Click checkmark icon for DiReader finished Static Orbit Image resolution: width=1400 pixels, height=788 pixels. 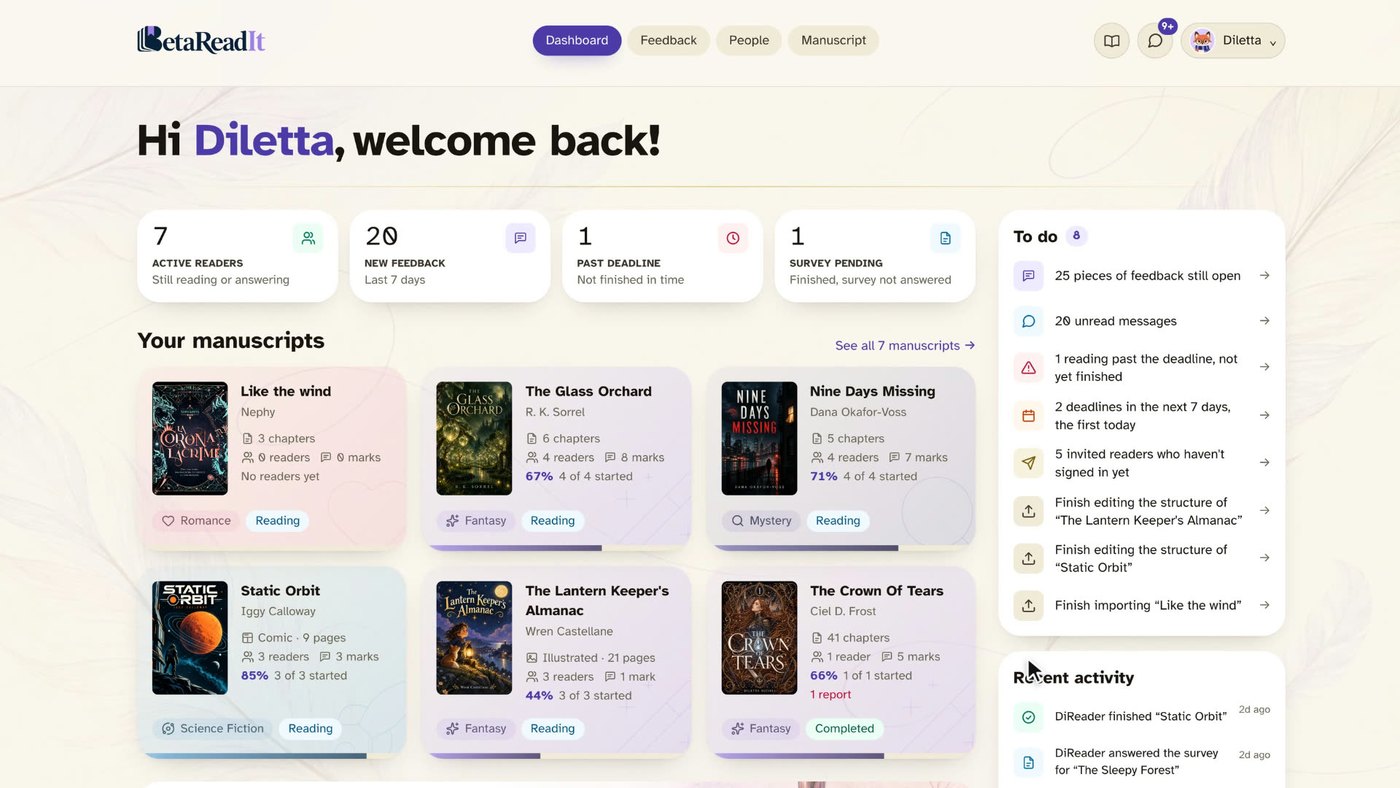click(x=1028, y=716)
